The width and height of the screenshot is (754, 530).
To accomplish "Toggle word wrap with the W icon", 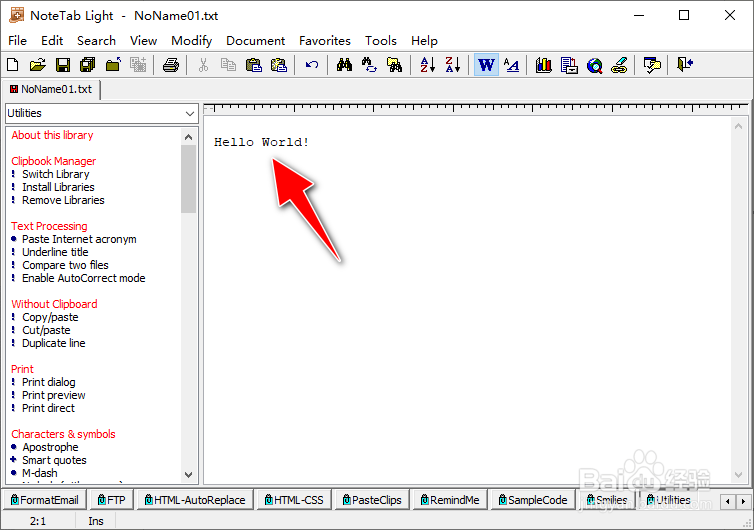I will (x=486, y=64).
